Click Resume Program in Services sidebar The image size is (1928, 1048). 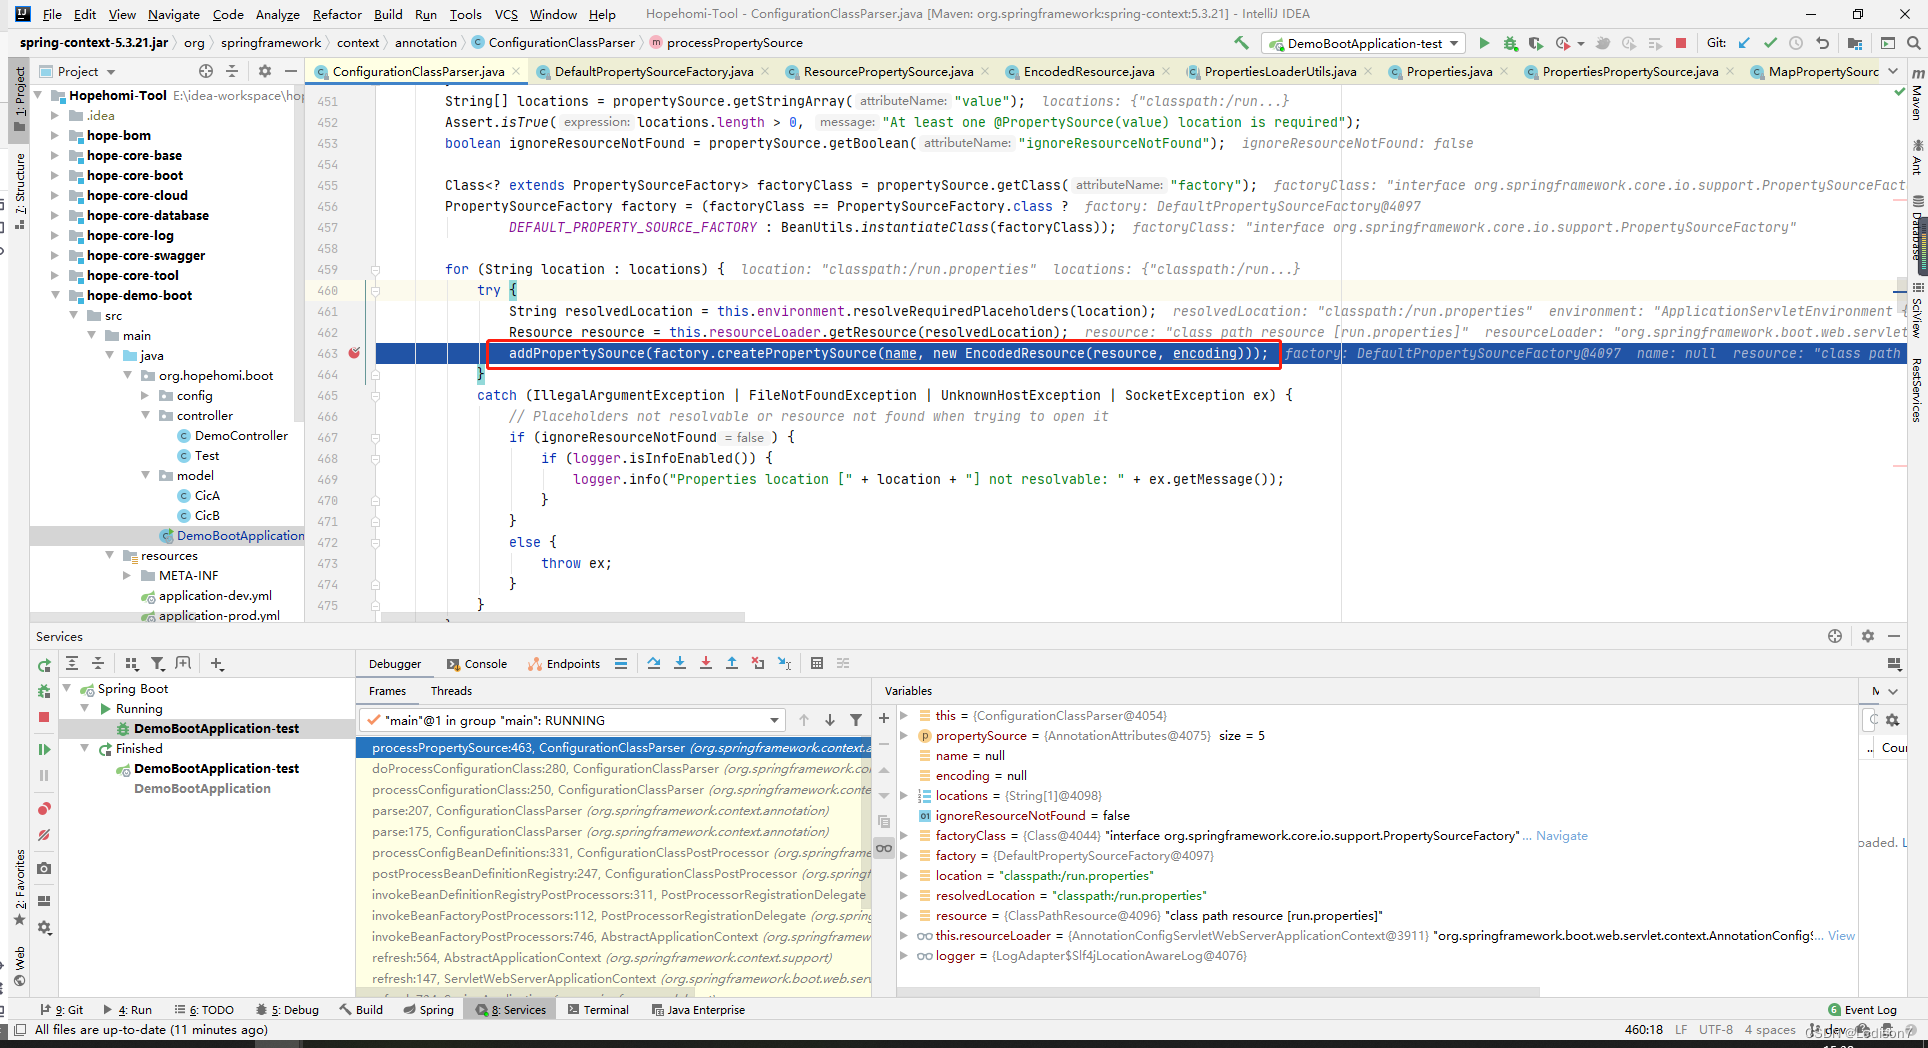(44, 749)
